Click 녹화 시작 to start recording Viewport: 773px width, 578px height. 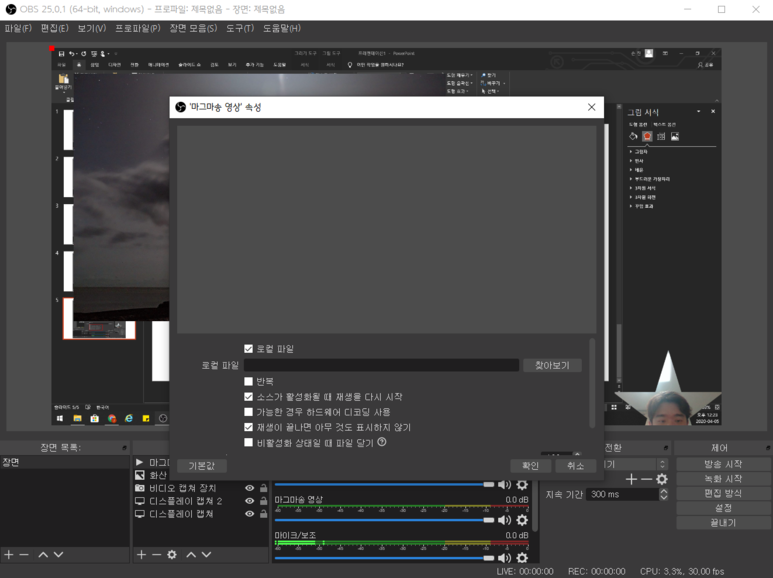pos(723,478)
